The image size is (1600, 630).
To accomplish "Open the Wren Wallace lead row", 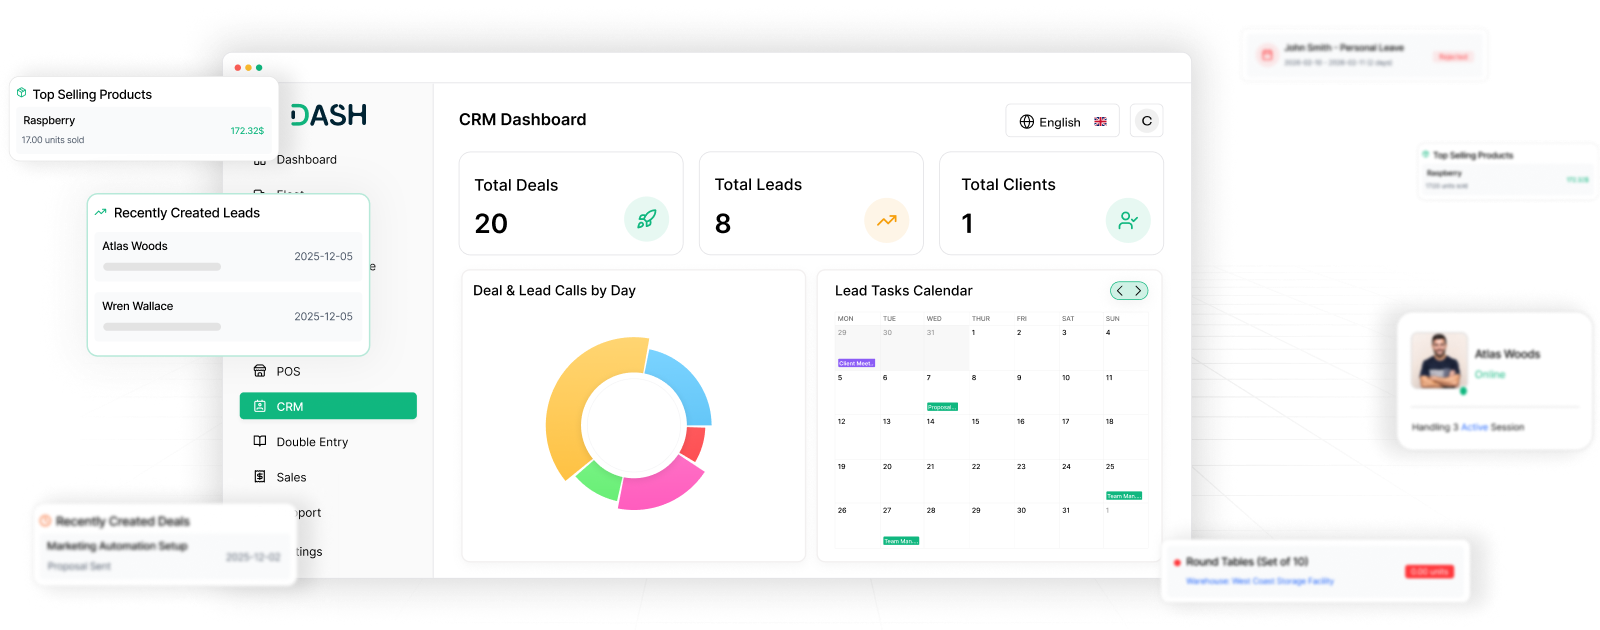I will point(228,316).
